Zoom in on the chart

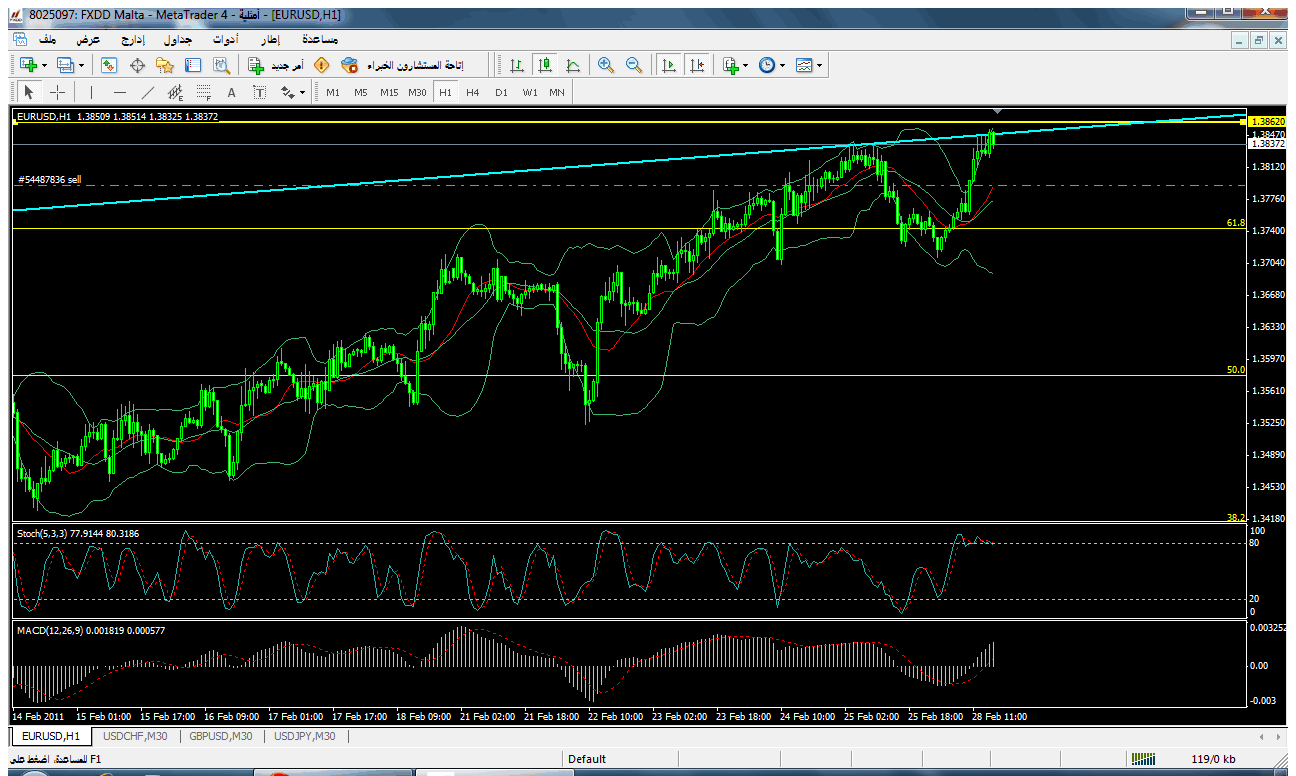coord(606,65)
